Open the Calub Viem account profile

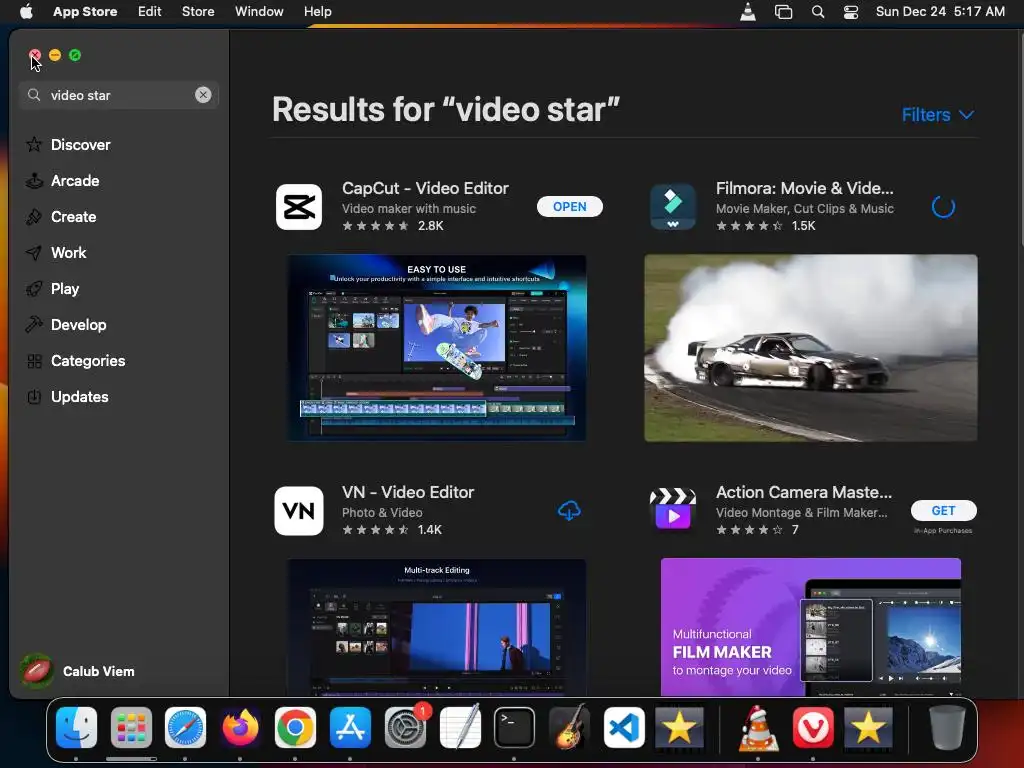point(78,671)
